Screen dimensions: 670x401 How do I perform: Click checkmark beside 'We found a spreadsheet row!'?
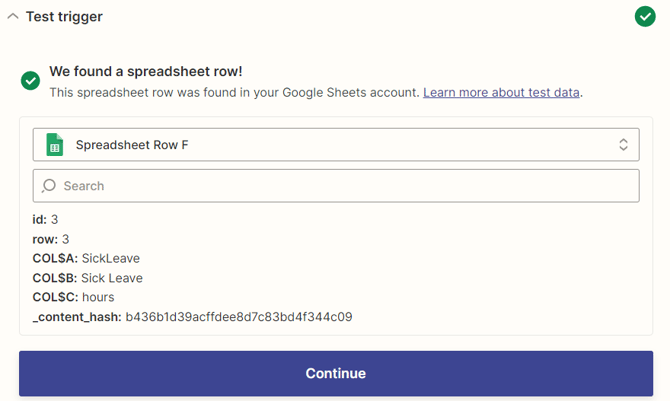point(30,80)
